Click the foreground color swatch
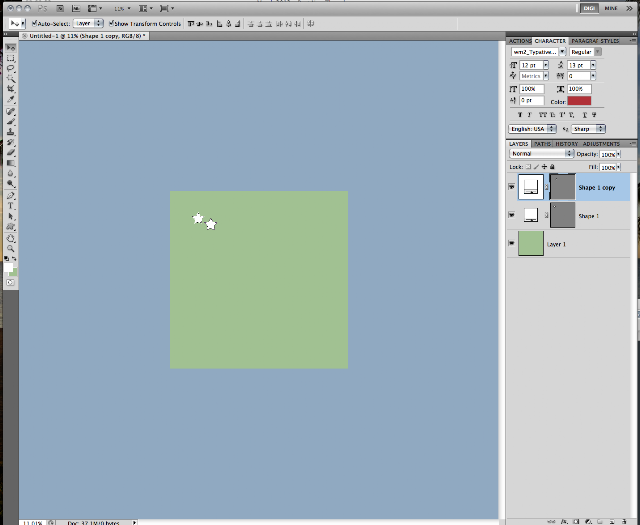Screen dimensions: 640x525 pos(8,268)
